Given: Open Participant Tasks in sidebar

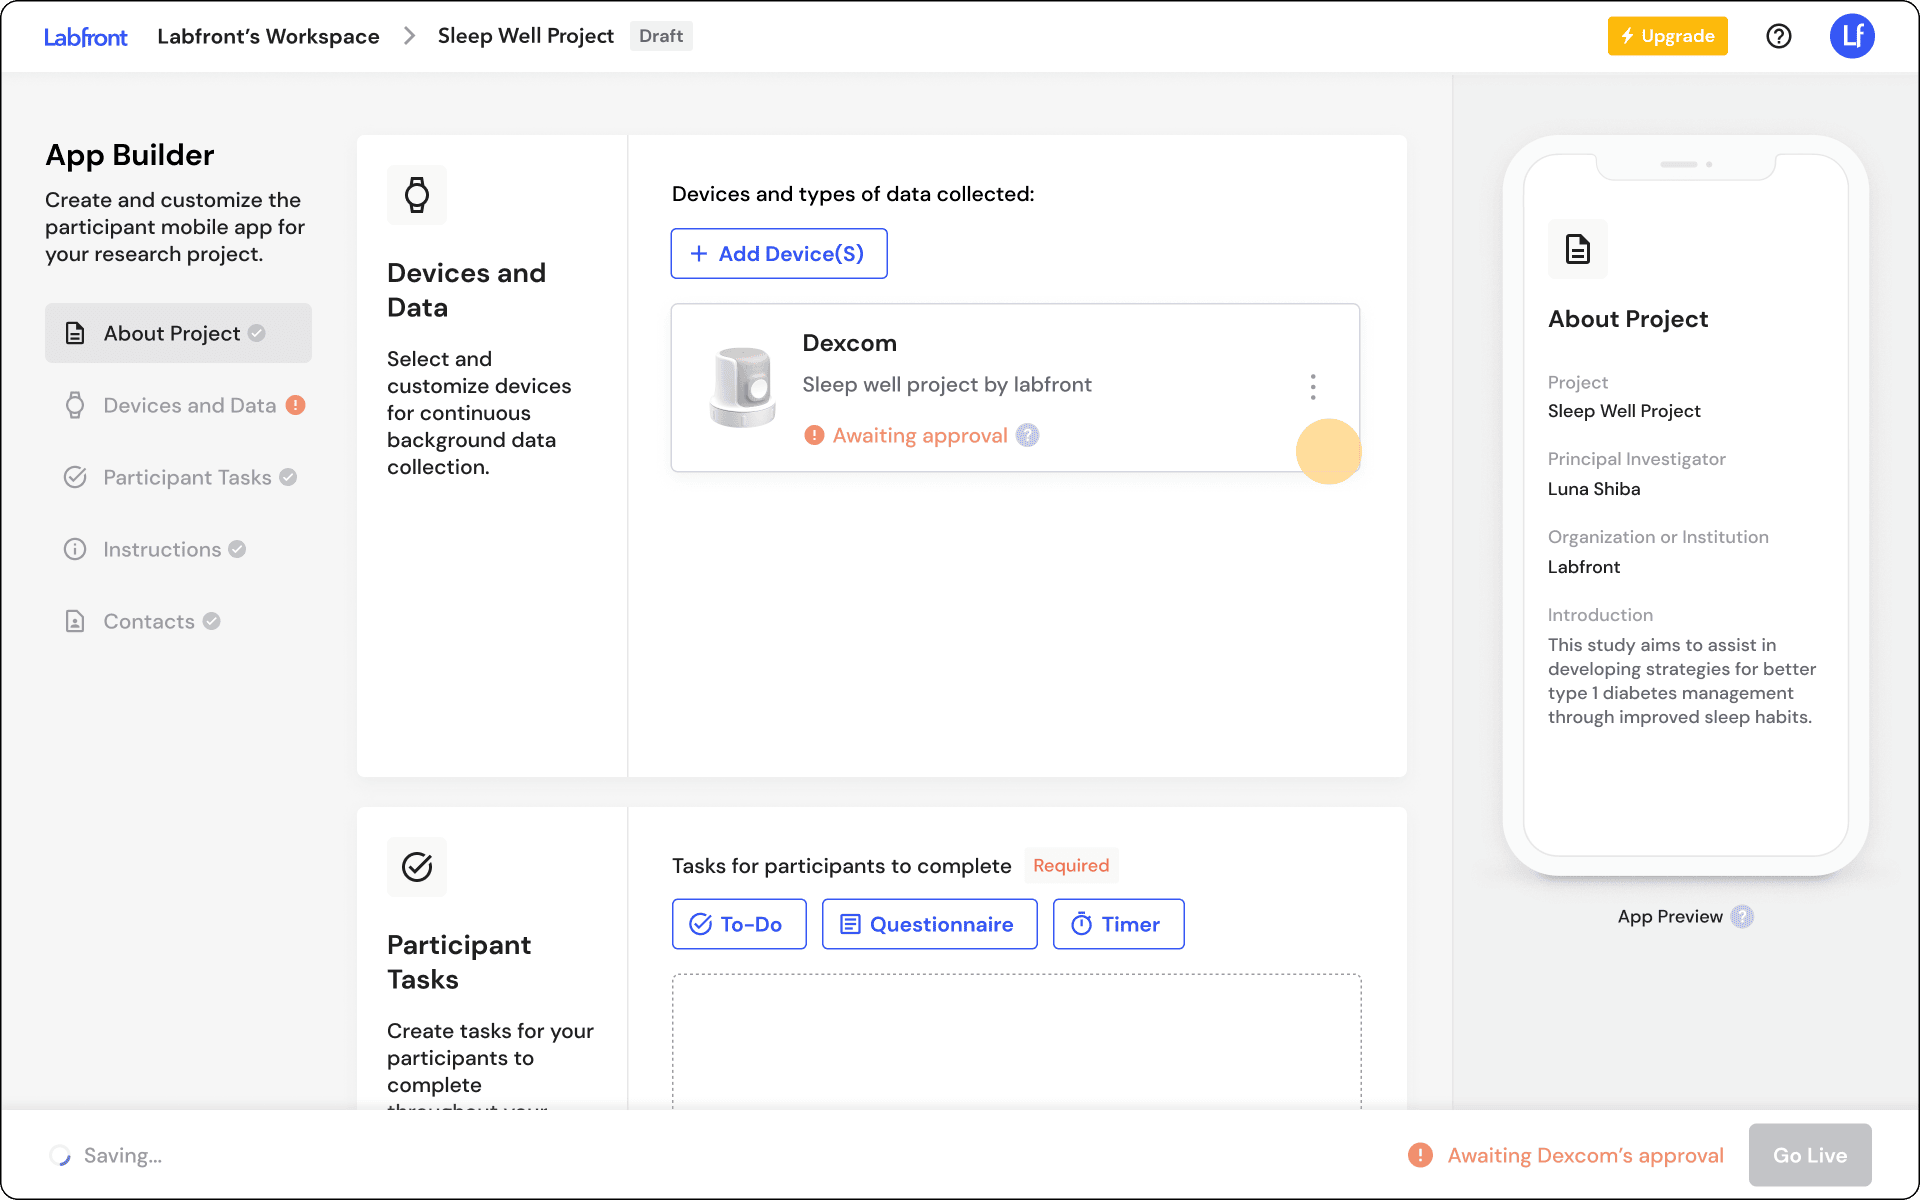Looking at the screenshot, I should 178,477.
